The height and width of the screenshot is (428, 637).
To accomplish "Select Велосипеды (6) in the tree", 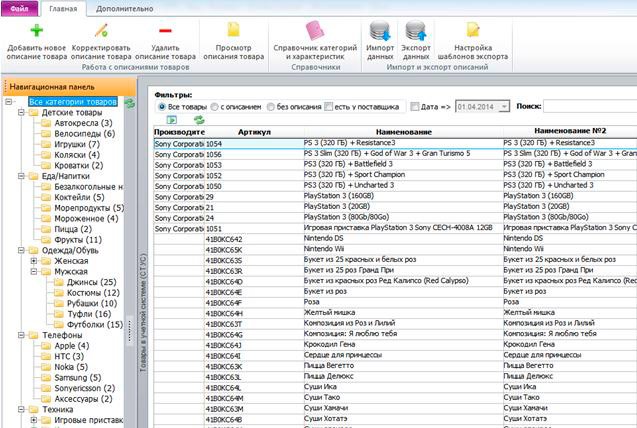I will (84, 134).
